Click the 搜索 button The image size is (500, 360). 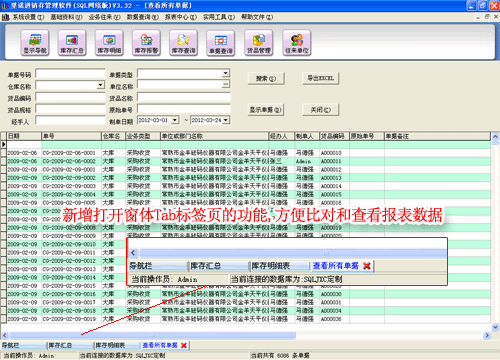click(266, 79)
